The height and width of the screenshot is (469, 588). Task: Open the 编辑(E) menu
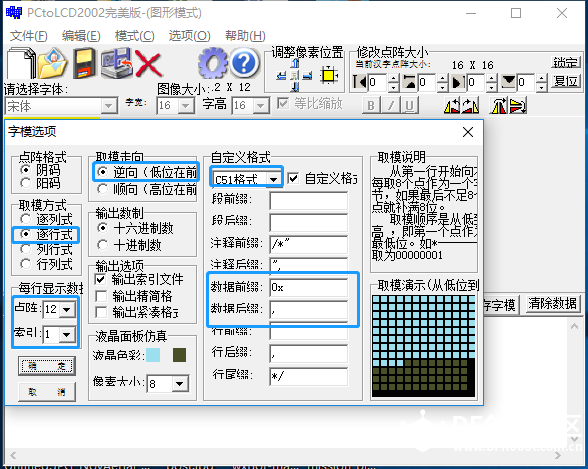(81, 36)
